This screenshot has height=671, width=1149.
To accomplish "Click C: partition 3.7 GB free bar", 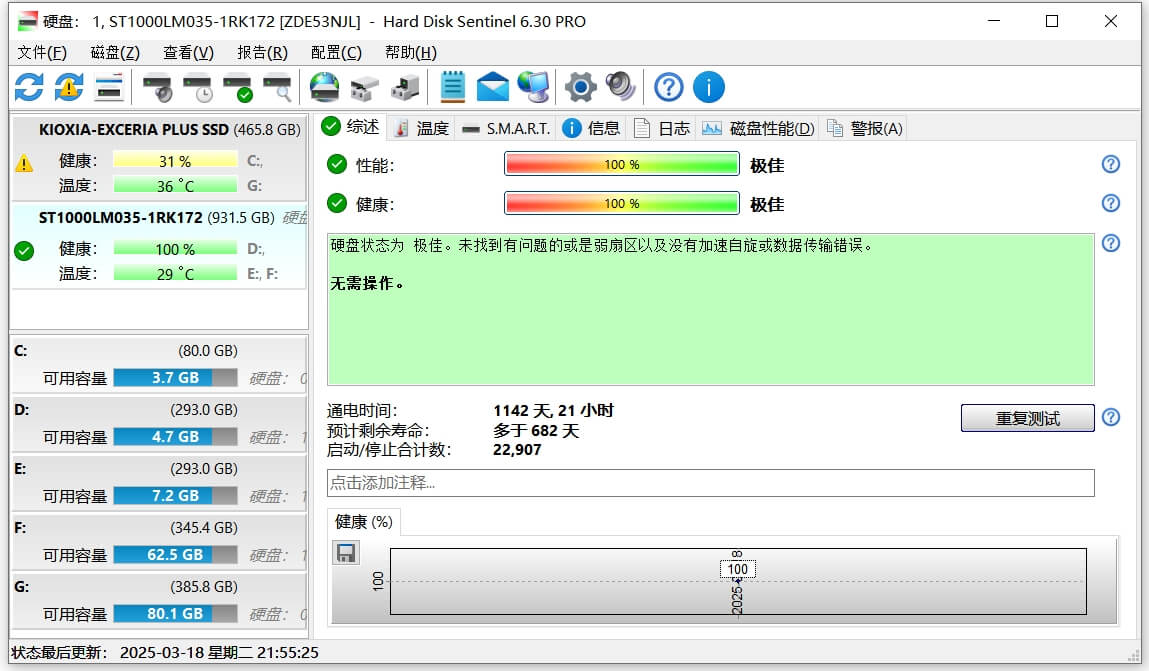I will pyautogui.click(x=175, y=377).
